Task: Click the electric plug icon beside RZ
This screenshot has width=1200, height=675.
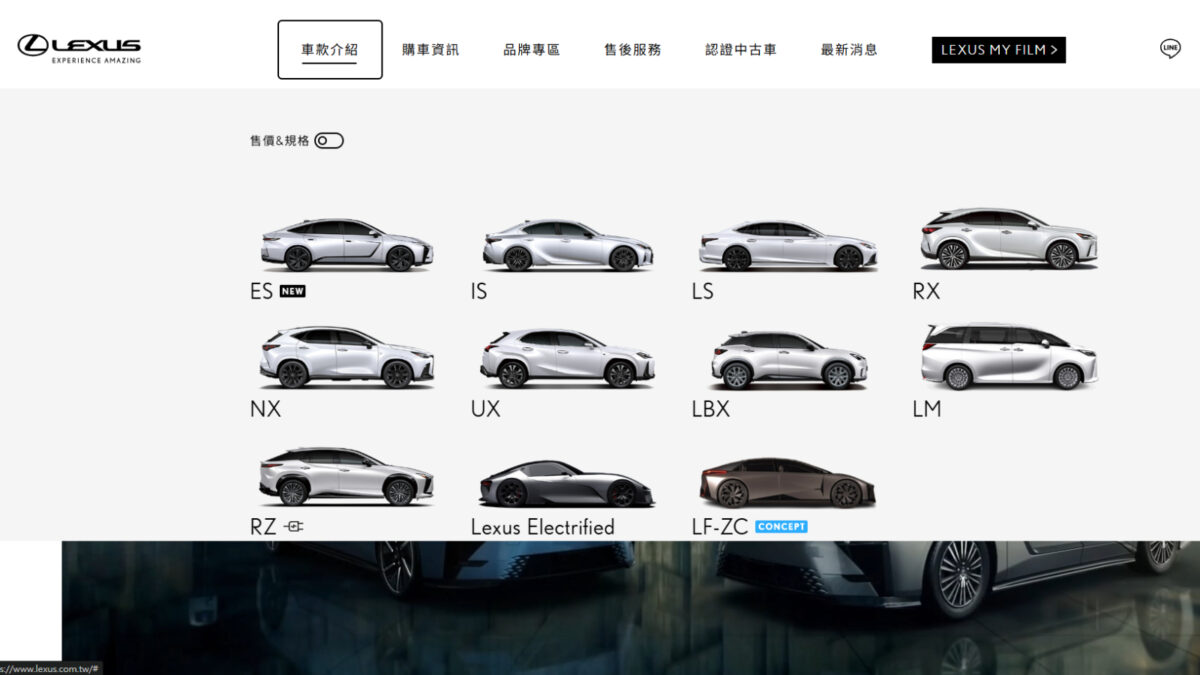Action: (x=292, y=527)
